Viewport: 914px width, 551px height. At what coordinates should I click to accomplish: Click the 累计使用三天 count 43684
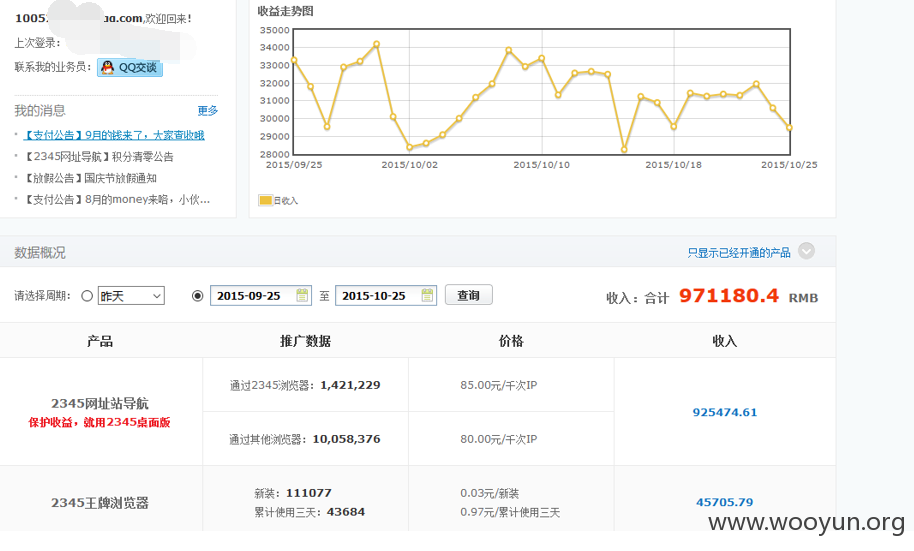[x=346, y=512]
